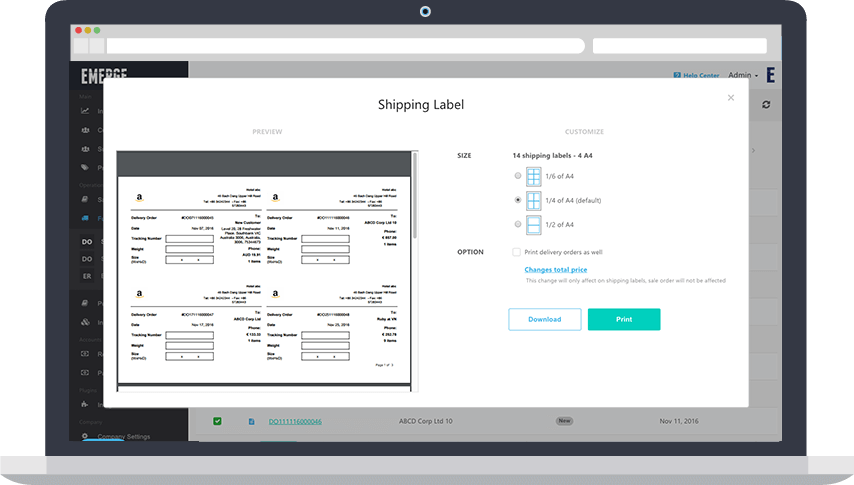Select the 1/6 of A4 size option
854x485 pixels.
517,175
